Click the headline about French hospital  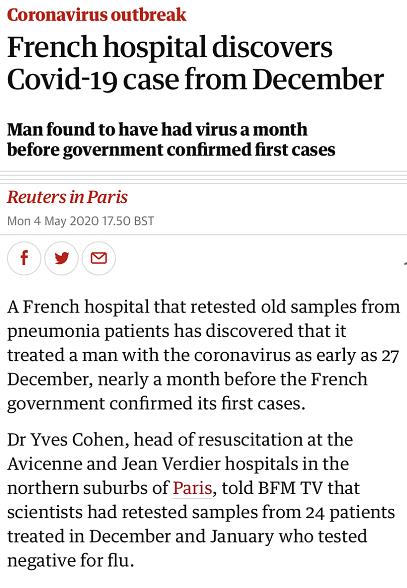[x=195, y=63]
